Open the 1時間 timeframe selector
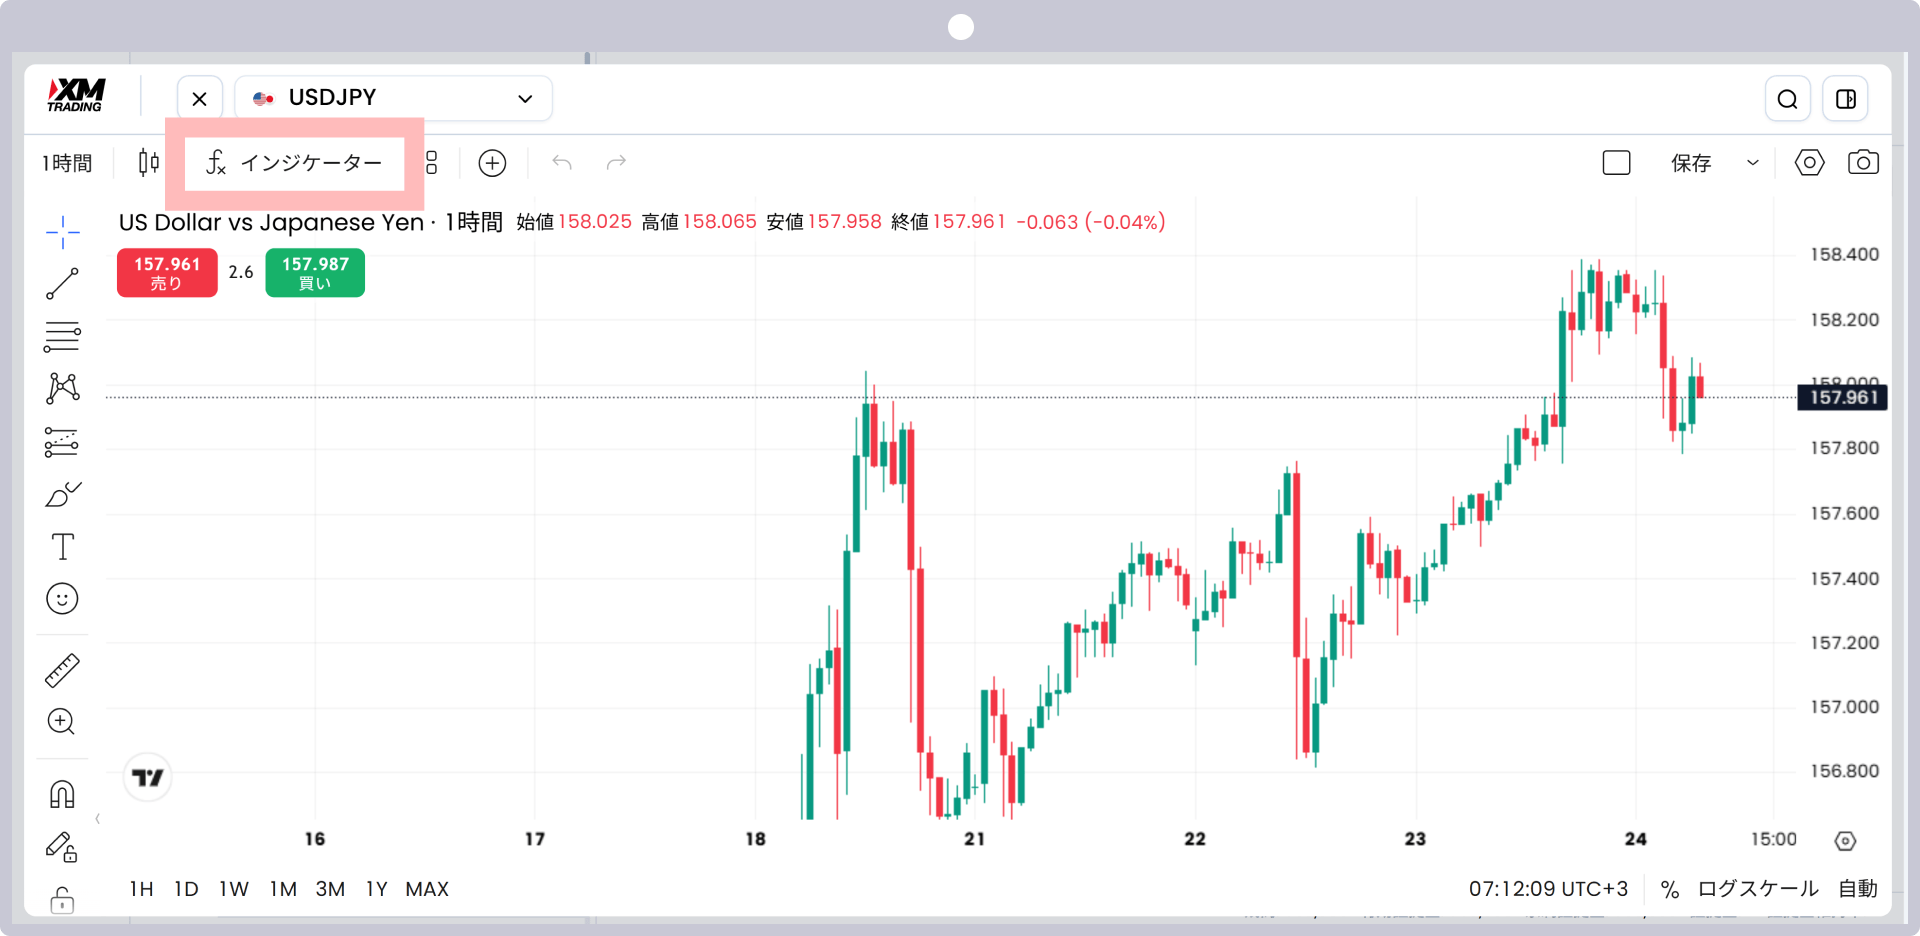Screen dimensions: 1920x936 click(x=67, y=163)
